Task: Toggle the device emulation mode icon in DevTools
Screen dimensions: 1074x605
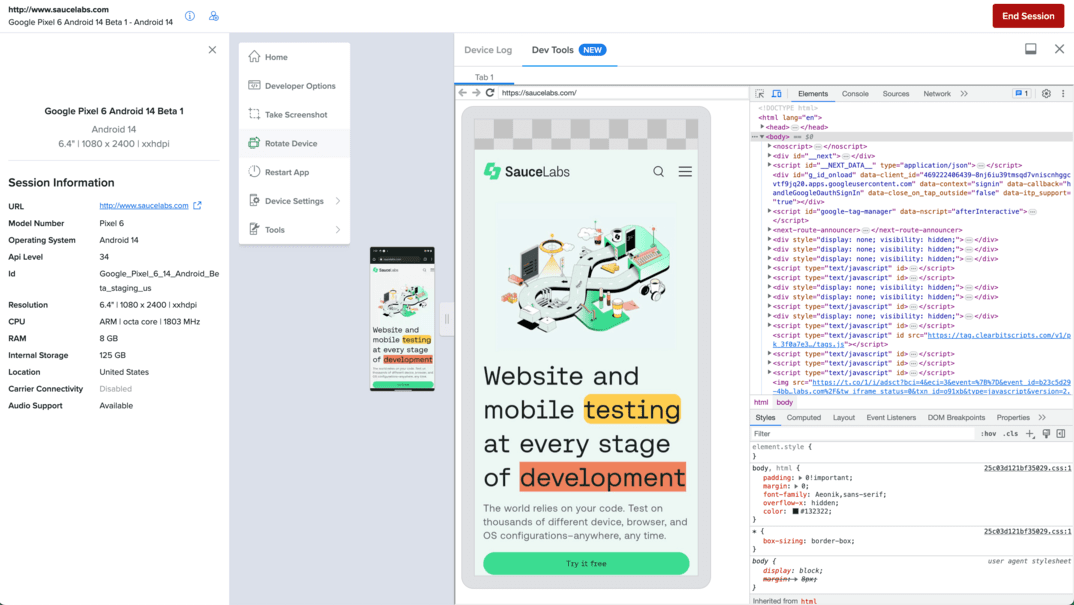Action: click(x=778, y=93)
